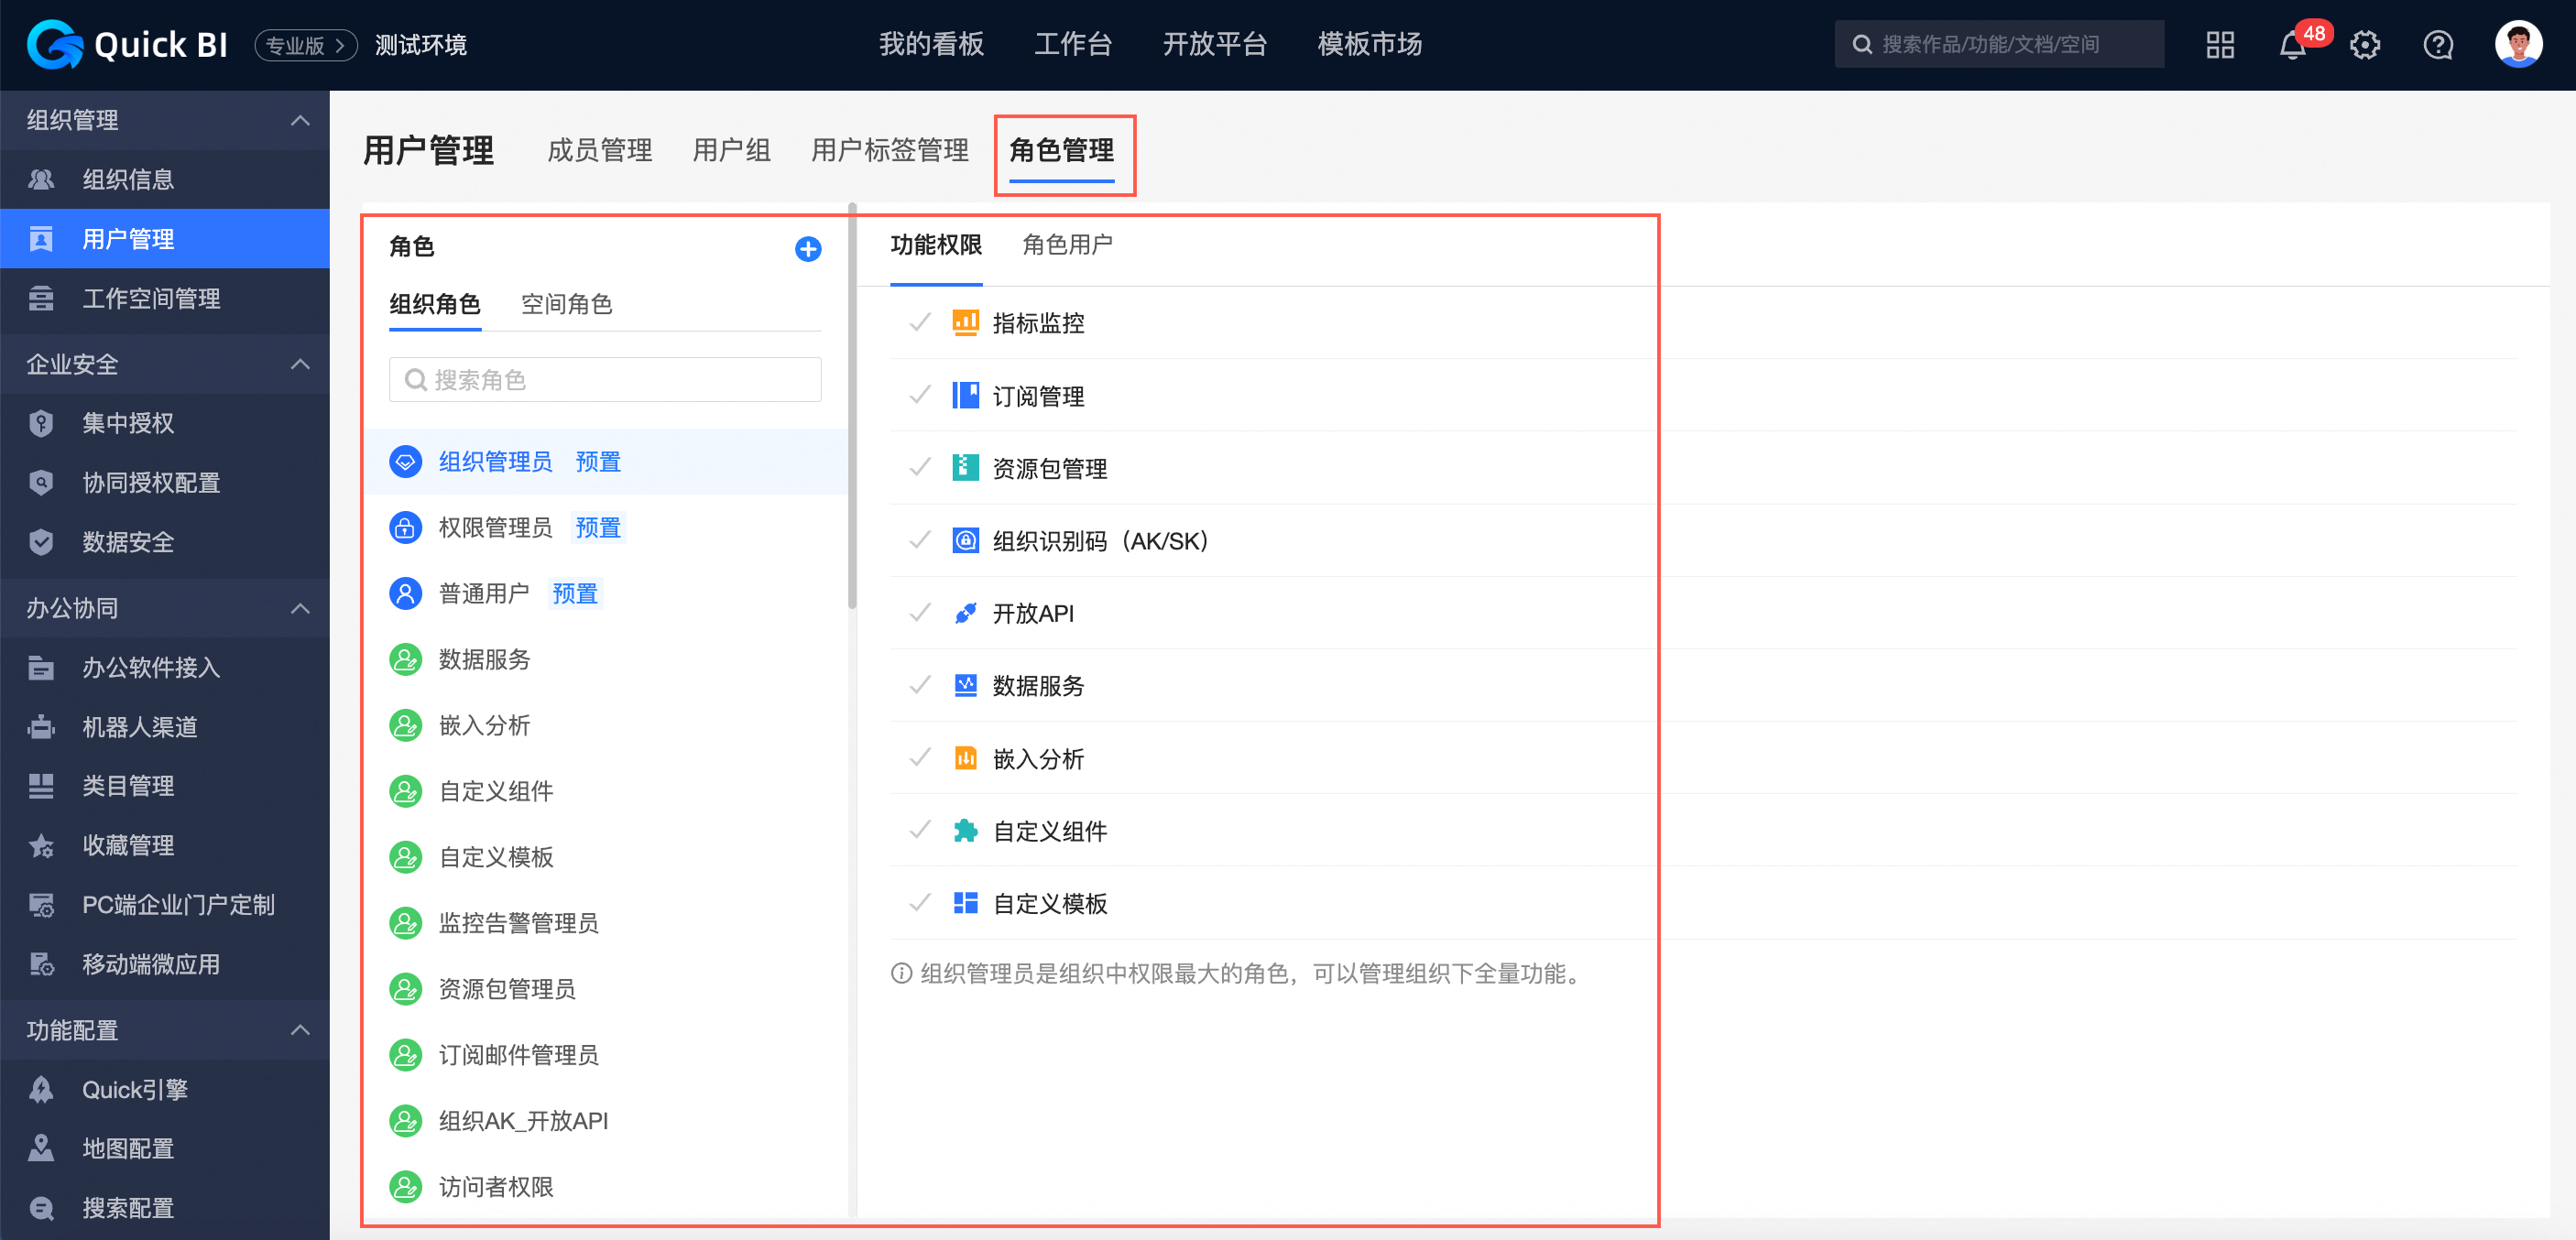Select the 权限管理员 role
The height and width of the screenshot is (1240, 2576).
606,528
